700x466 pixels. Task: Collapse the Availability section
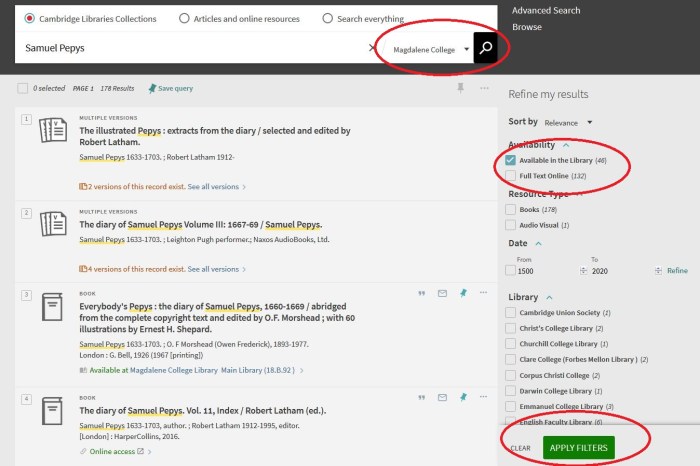(x=566, y=145)
